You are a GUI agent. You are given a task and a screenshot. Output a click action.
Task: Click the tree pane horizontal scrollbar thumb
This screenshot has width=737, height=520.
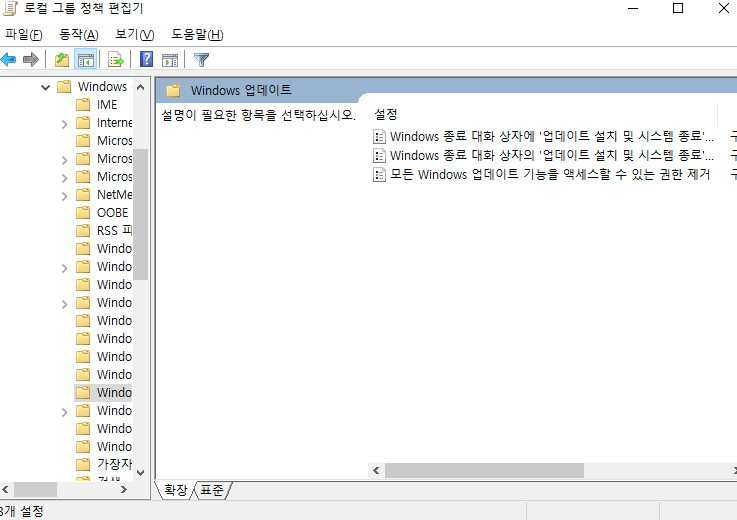pos(35,489)
